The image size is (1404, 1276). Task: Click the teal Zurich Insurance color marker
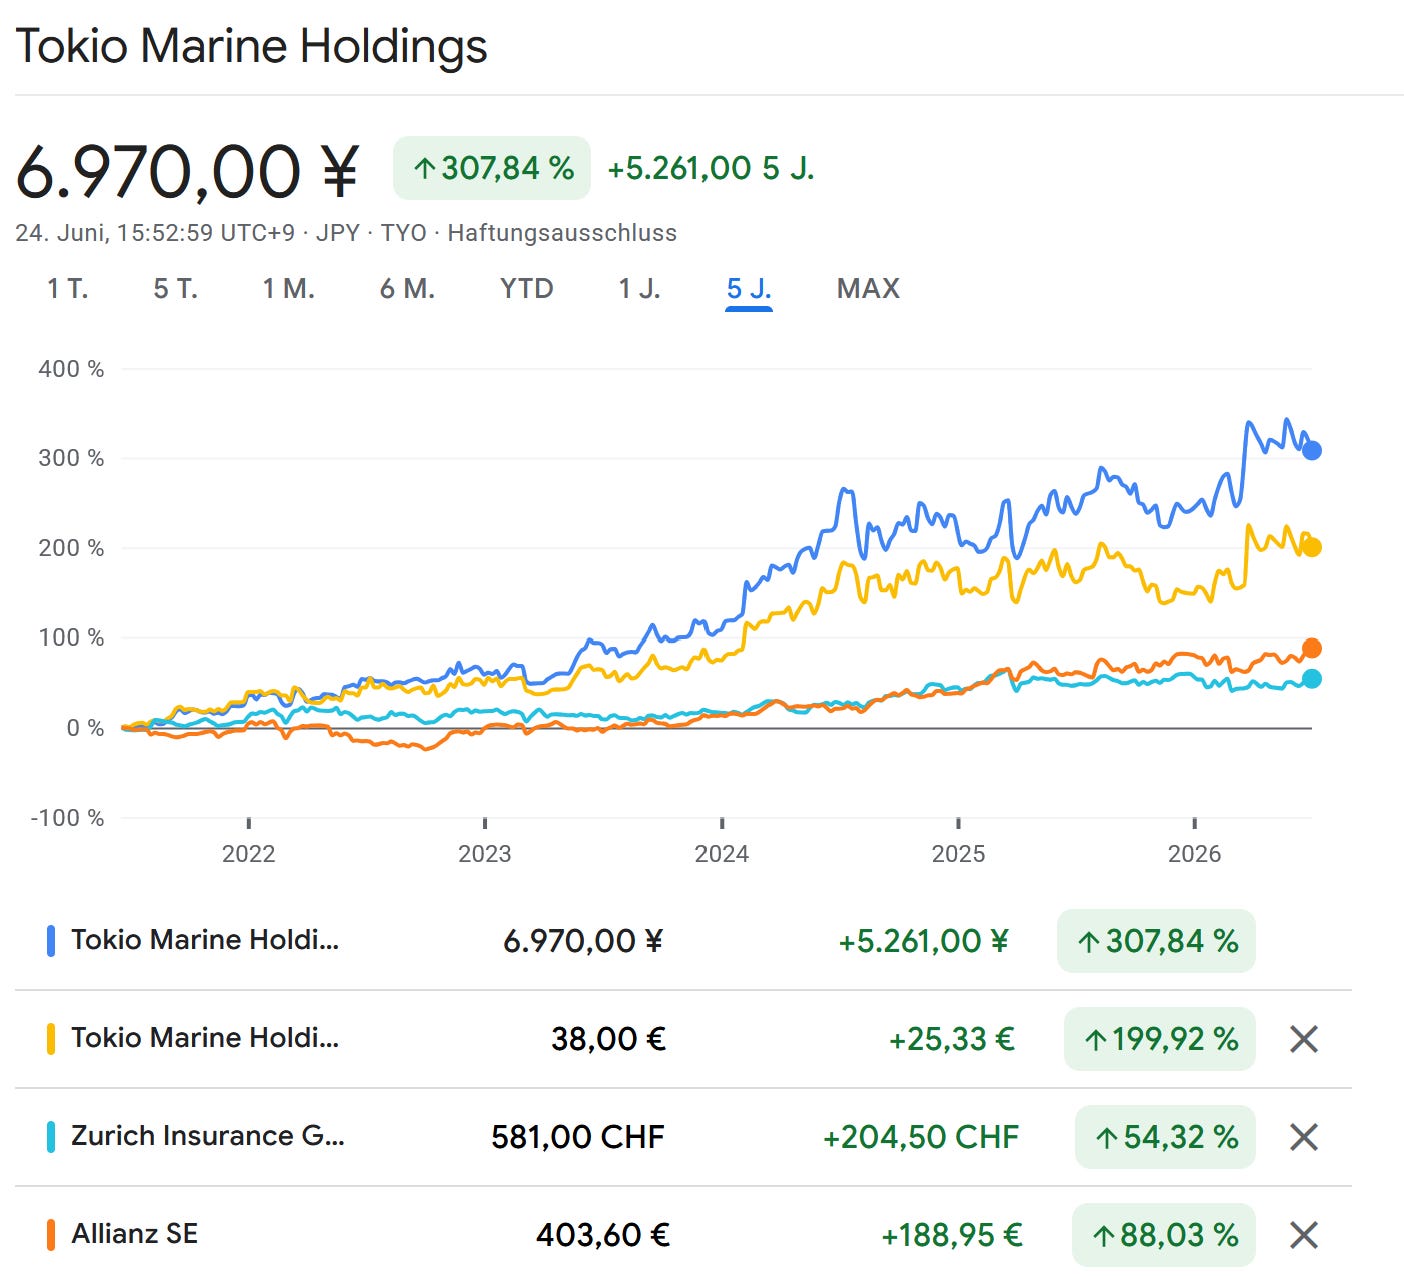coord(51,1137)
